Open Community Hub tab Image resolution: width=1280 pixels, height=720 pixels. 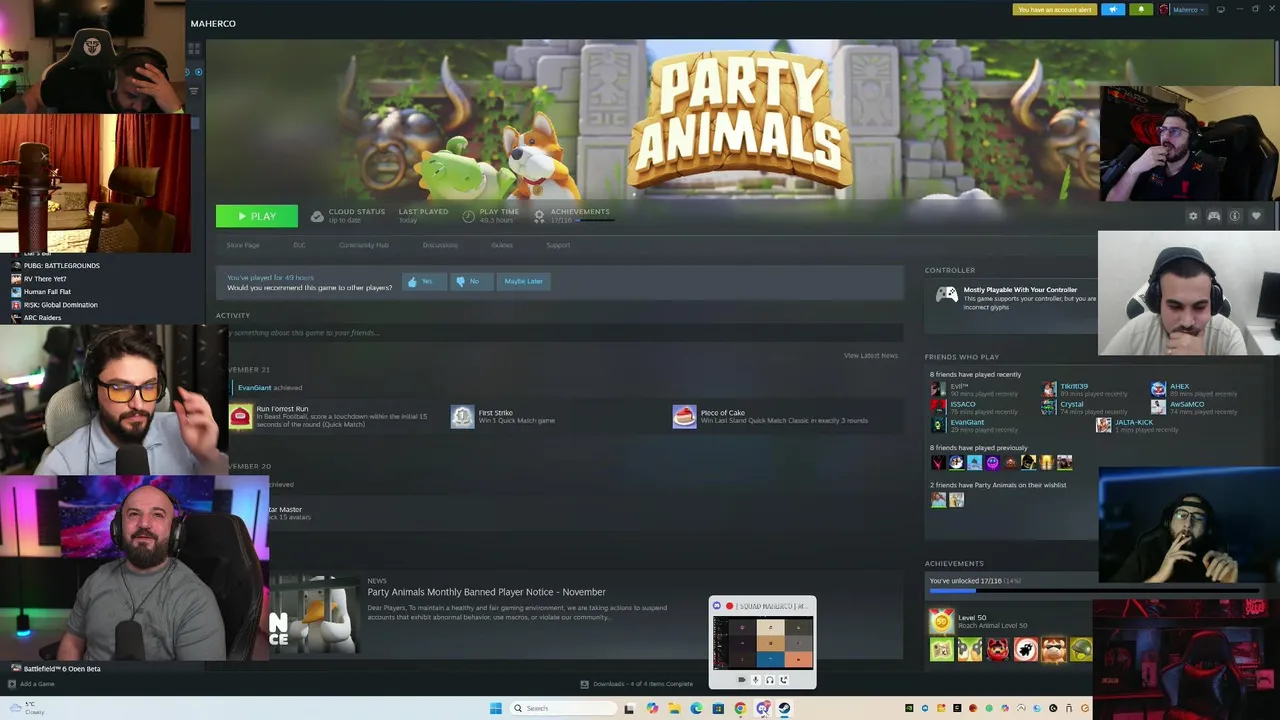(x=364, y=245)
